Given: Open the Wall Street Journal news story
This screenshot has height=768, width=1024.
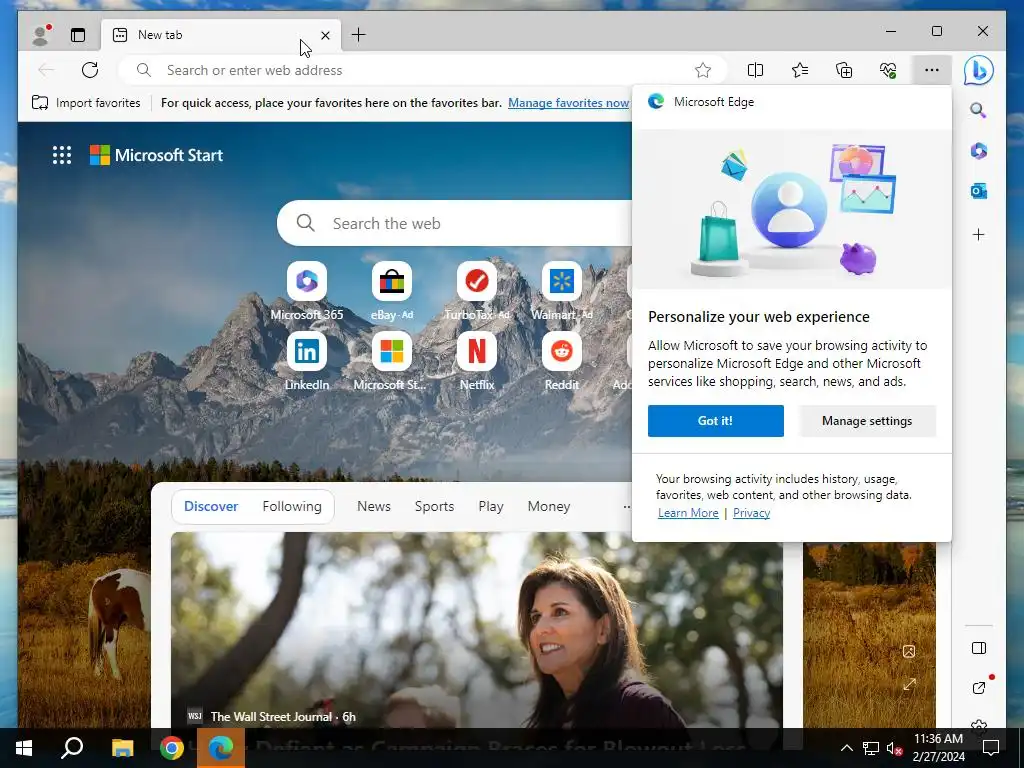Looking at the screenshot, I should 477,630.
